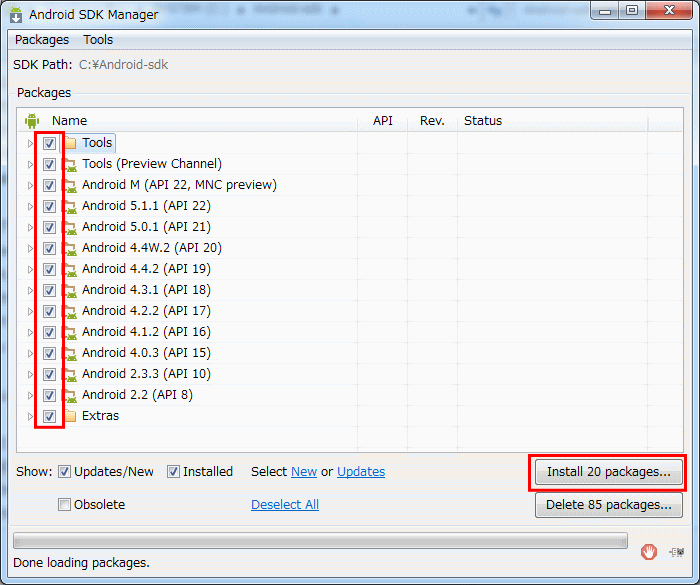Viewport: 700px width, 585px height.
Task: Click the Delete 85 packages button
Action: click(609, 505)
